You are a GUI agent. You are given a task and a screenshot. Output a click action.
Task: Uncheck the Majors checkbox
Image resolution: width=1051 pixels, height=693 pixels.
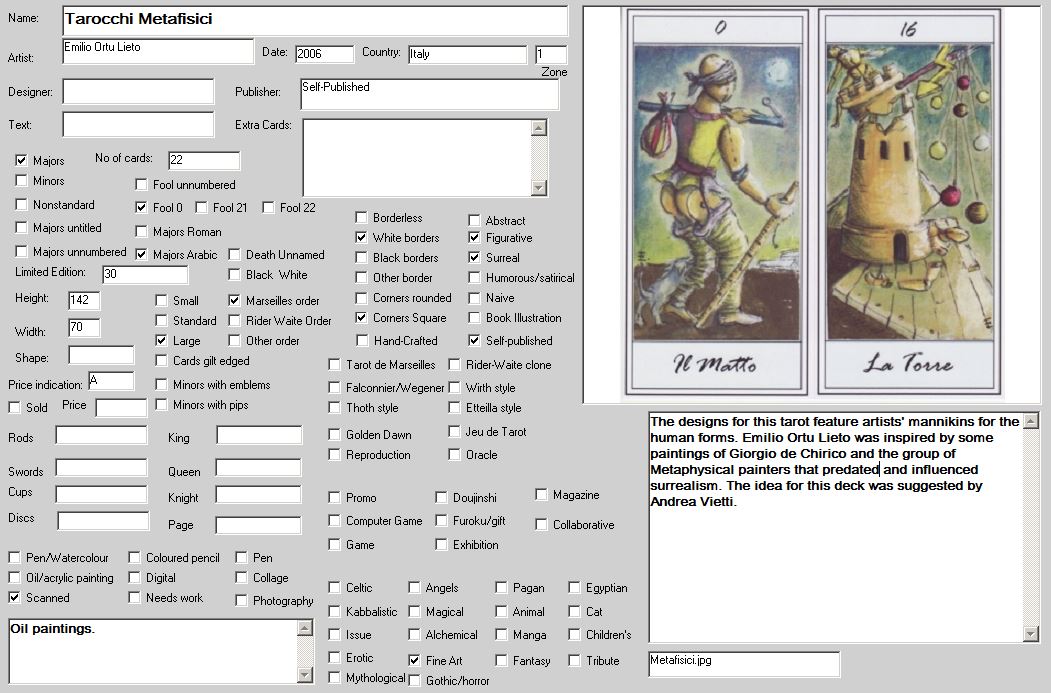click(x=22, y=161)
